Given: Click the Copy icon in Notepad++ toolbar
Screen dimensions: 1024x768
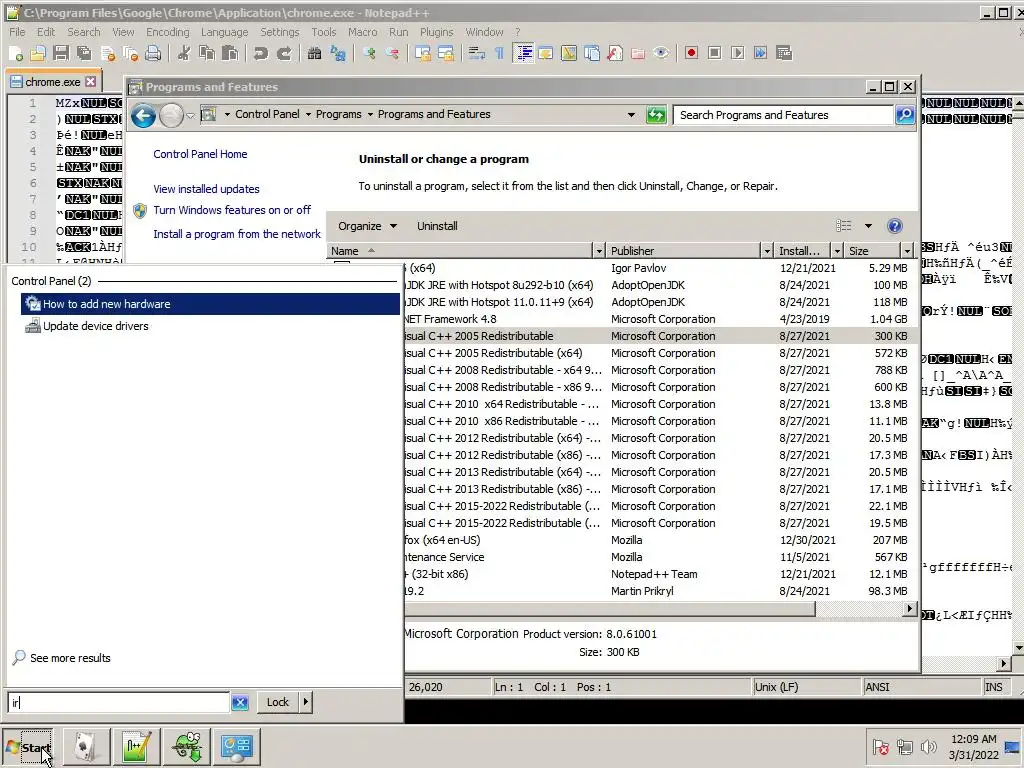Looking at the screenshot, I should [x=207, y=54].
